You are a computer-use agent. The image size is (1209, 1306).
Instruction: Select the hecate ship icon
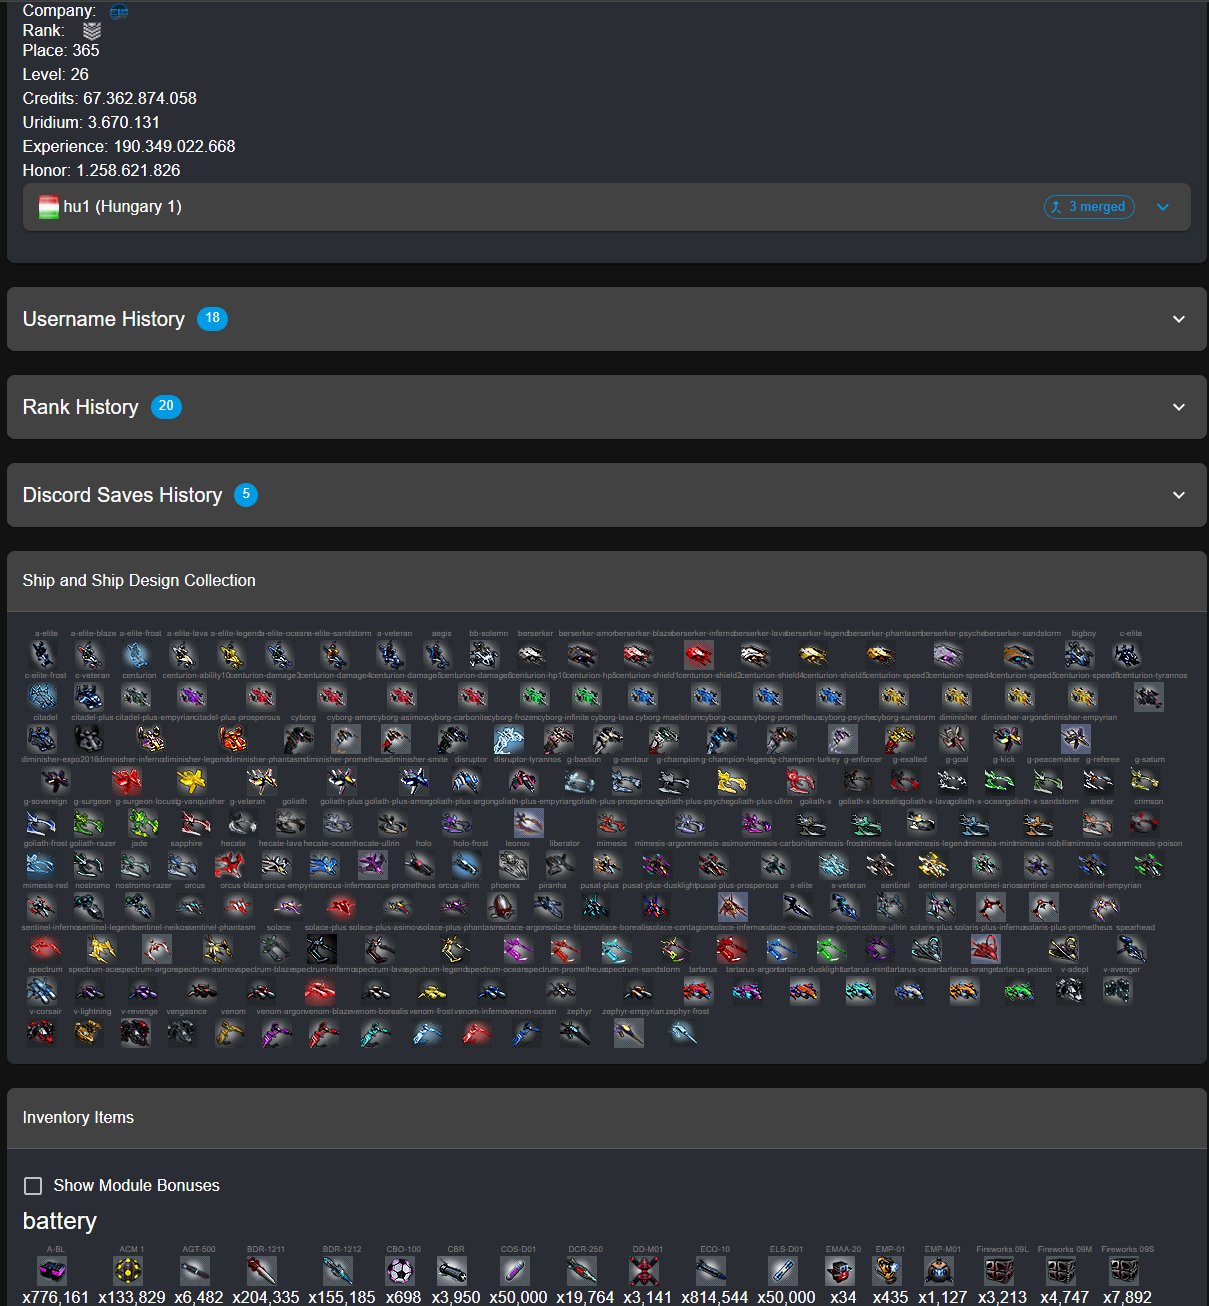click(x=231, y=865)
